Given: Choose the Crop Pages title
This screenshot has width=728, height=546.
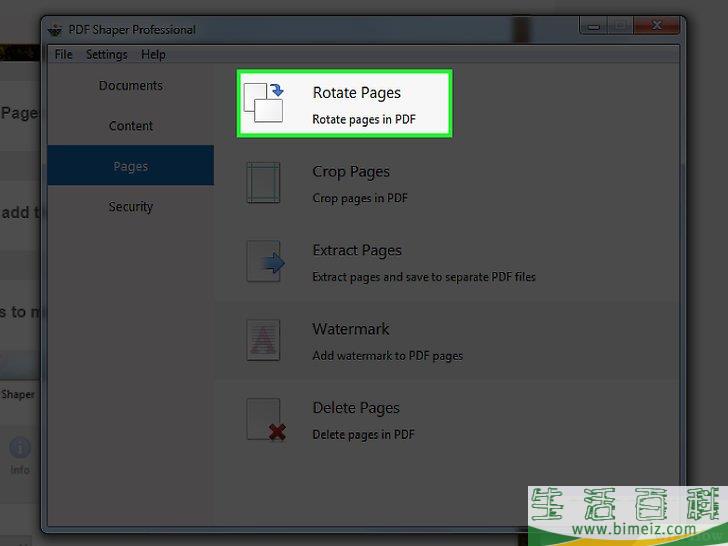Looking at the screenshot, I should click(x=351, y=172).
